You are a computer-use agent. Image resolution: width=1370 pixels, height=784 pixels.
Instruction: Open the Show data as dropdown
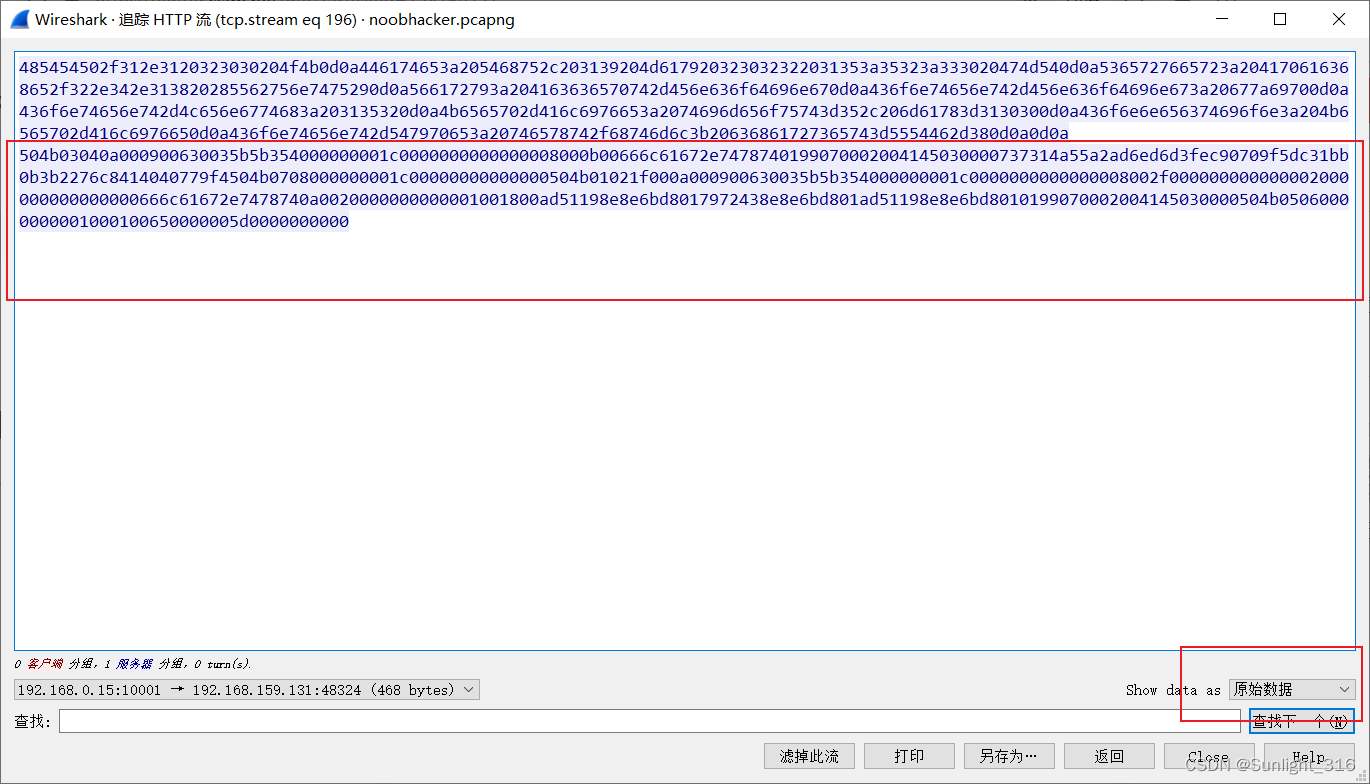1292,689
